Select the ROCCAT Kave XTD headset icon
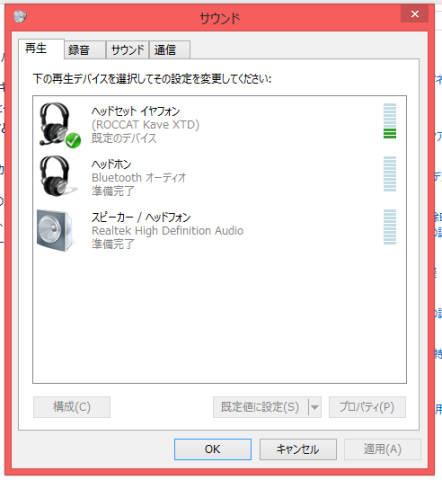 (56, 124)
